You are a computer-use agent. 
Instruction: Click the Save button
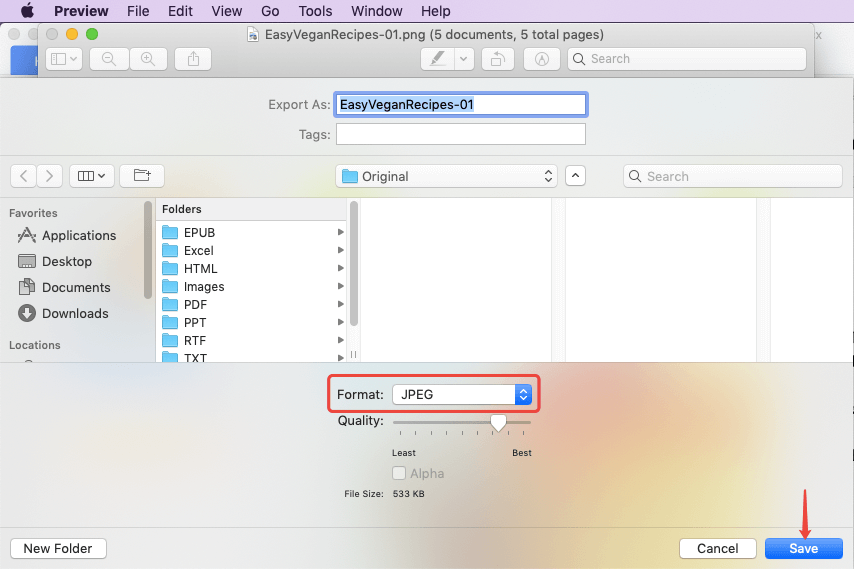pos(803,548)
